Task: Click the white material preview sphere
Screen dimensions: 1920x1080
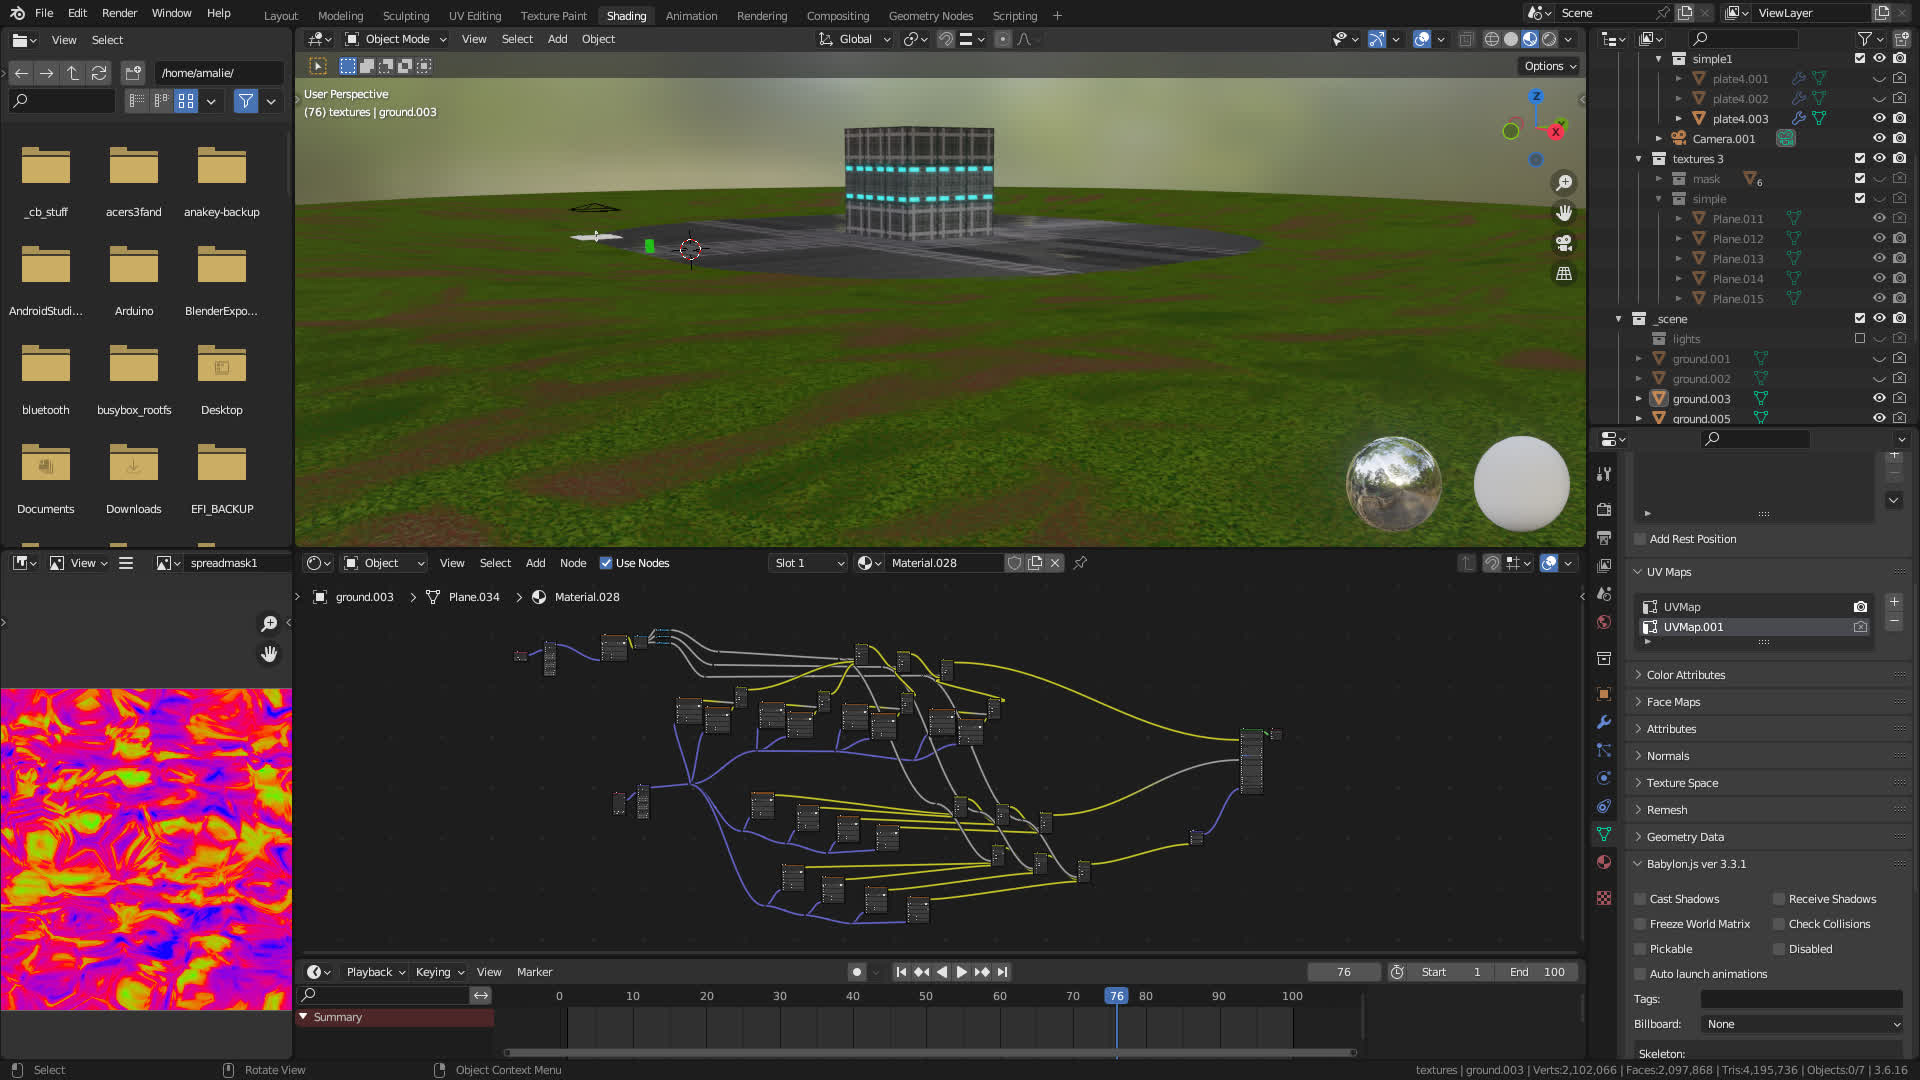Action: 1521,484
